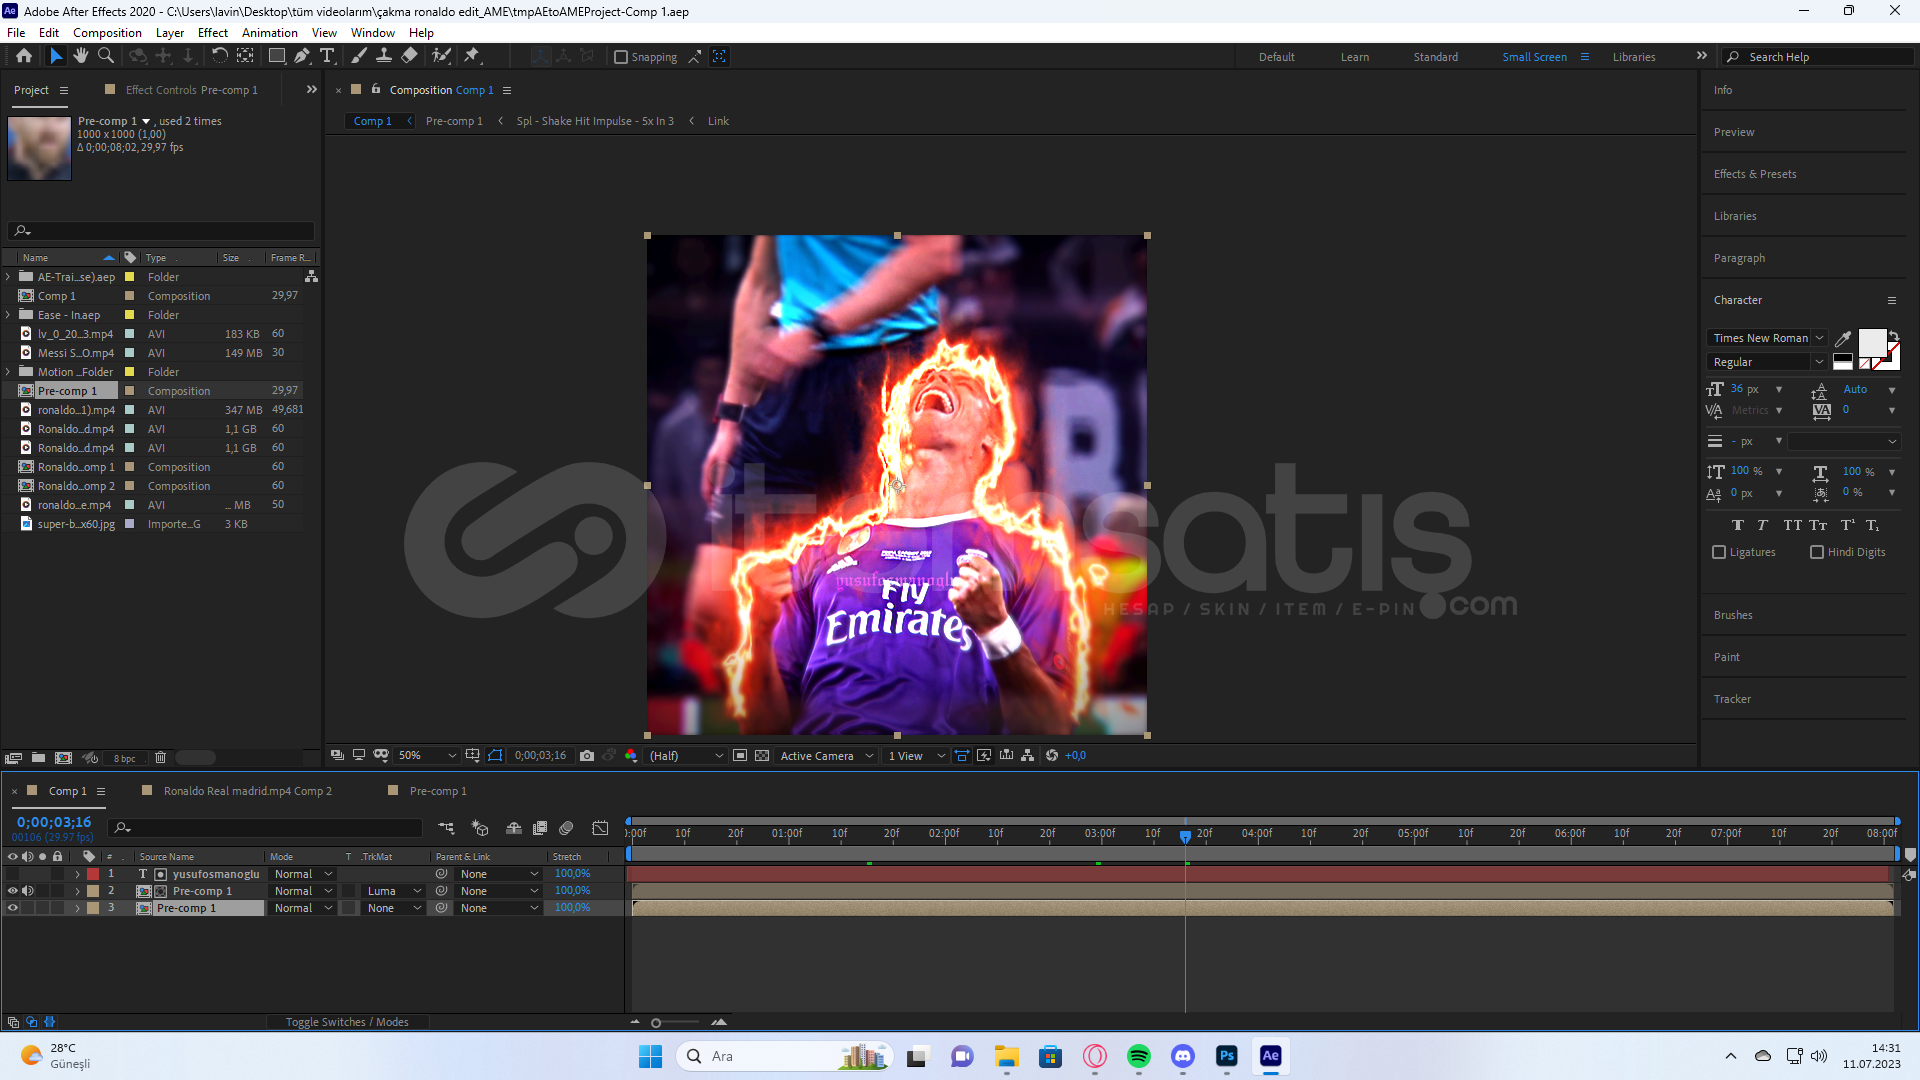Open the Animation menu
This screenshot has width=1920, height=1080.
click(269, 33)
